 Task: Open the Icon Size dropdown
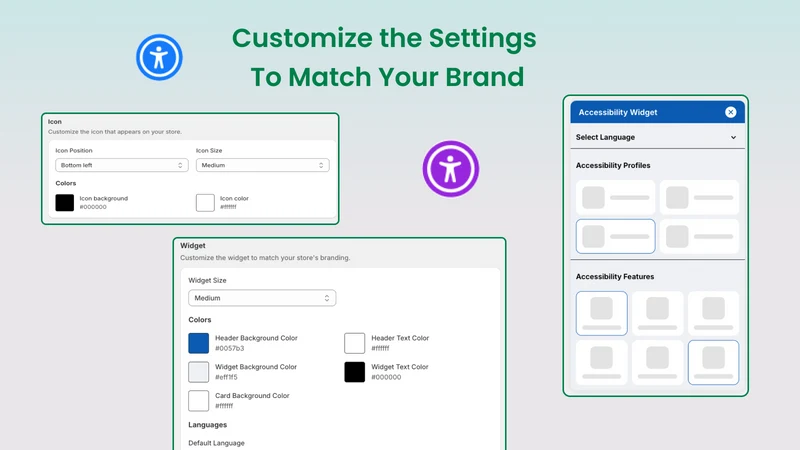[x=263, y=165]
